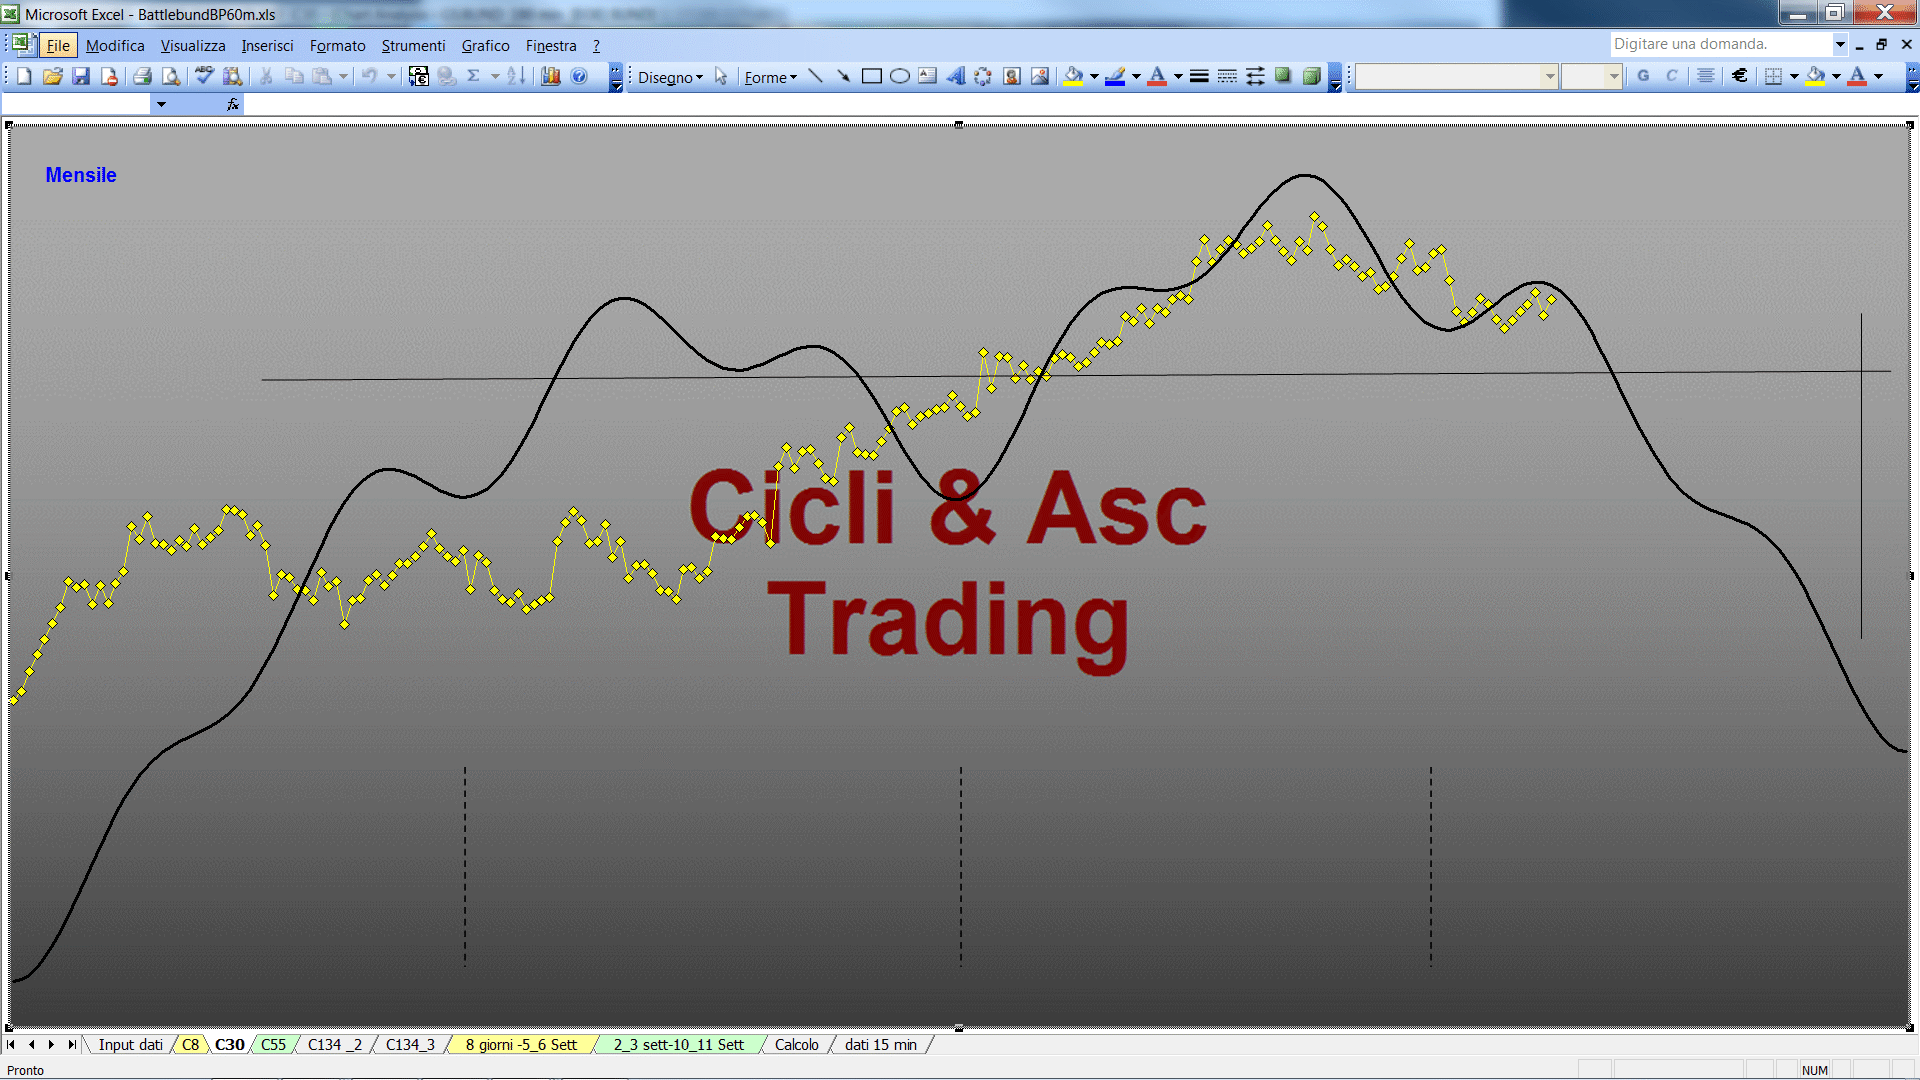The height and width of the screenshot is (1080, 1920).
Task: Click the Sort ascending A-Z icon
Action: coord(516,76)
